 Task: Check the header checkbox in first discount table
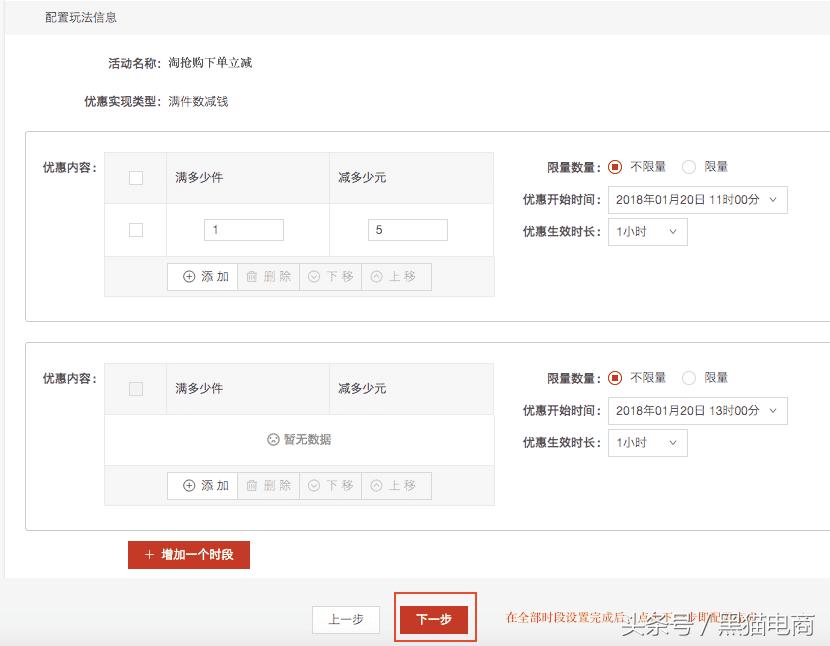pyautogui.click(x=136, y=177)
